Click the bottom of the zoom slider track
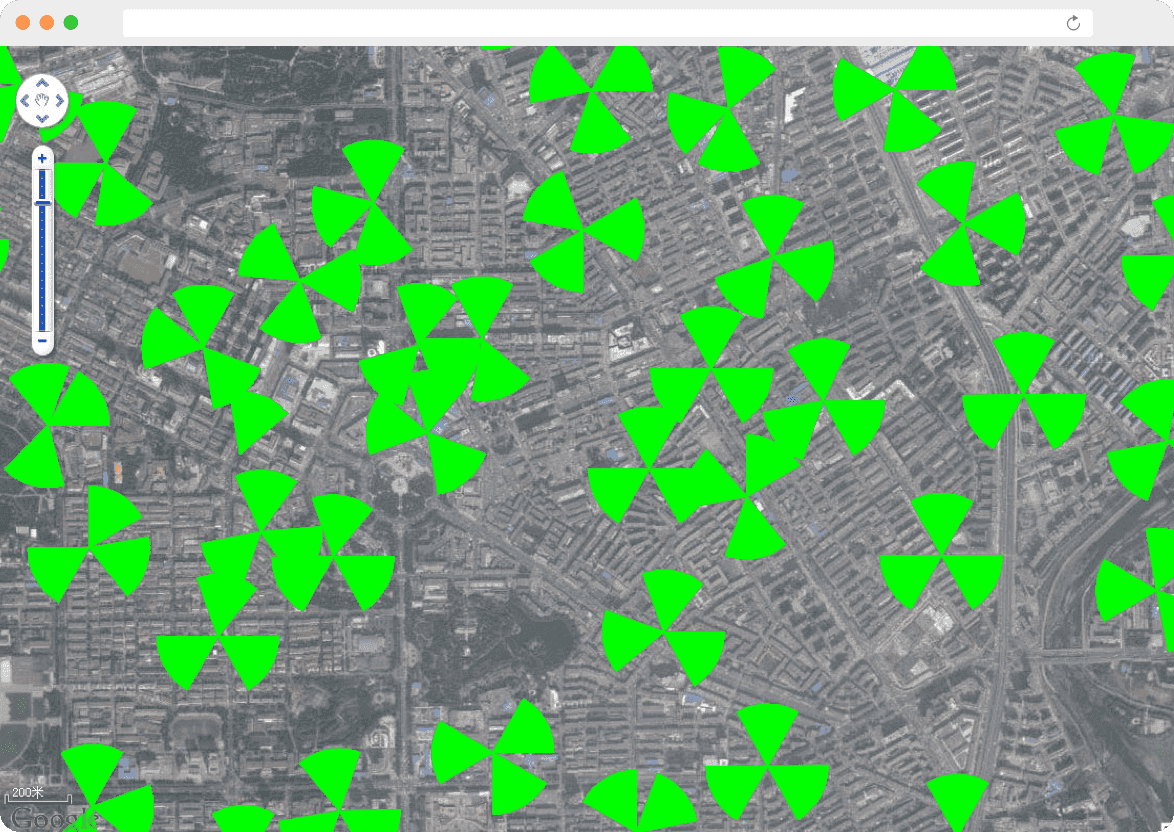Image resolution: width=1174 pixels, height=832 pixels. coord(42,327)
